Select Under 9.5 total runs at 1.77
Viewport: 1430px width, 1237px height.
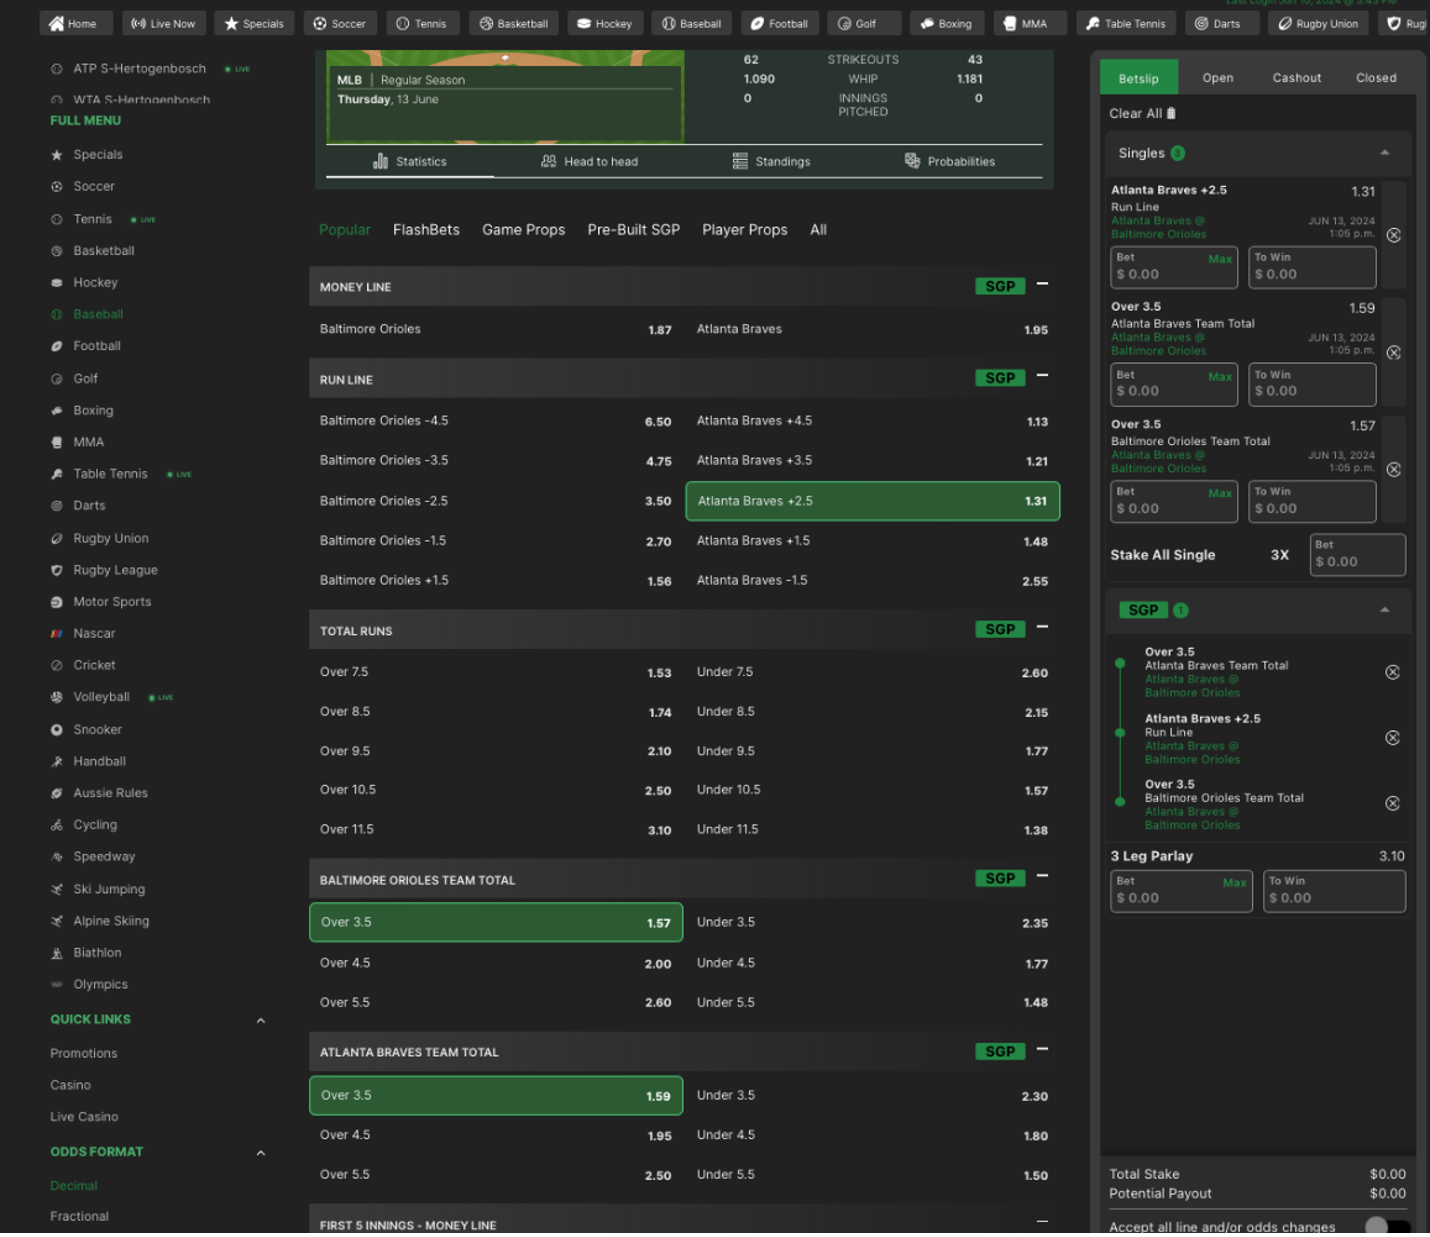coord(872,752)
